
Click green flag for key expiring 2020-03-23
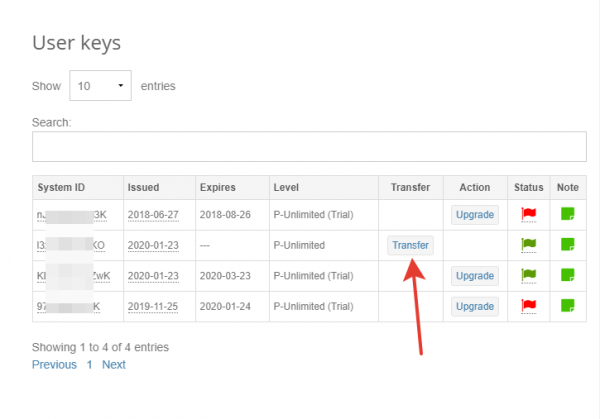pos(529,275)
